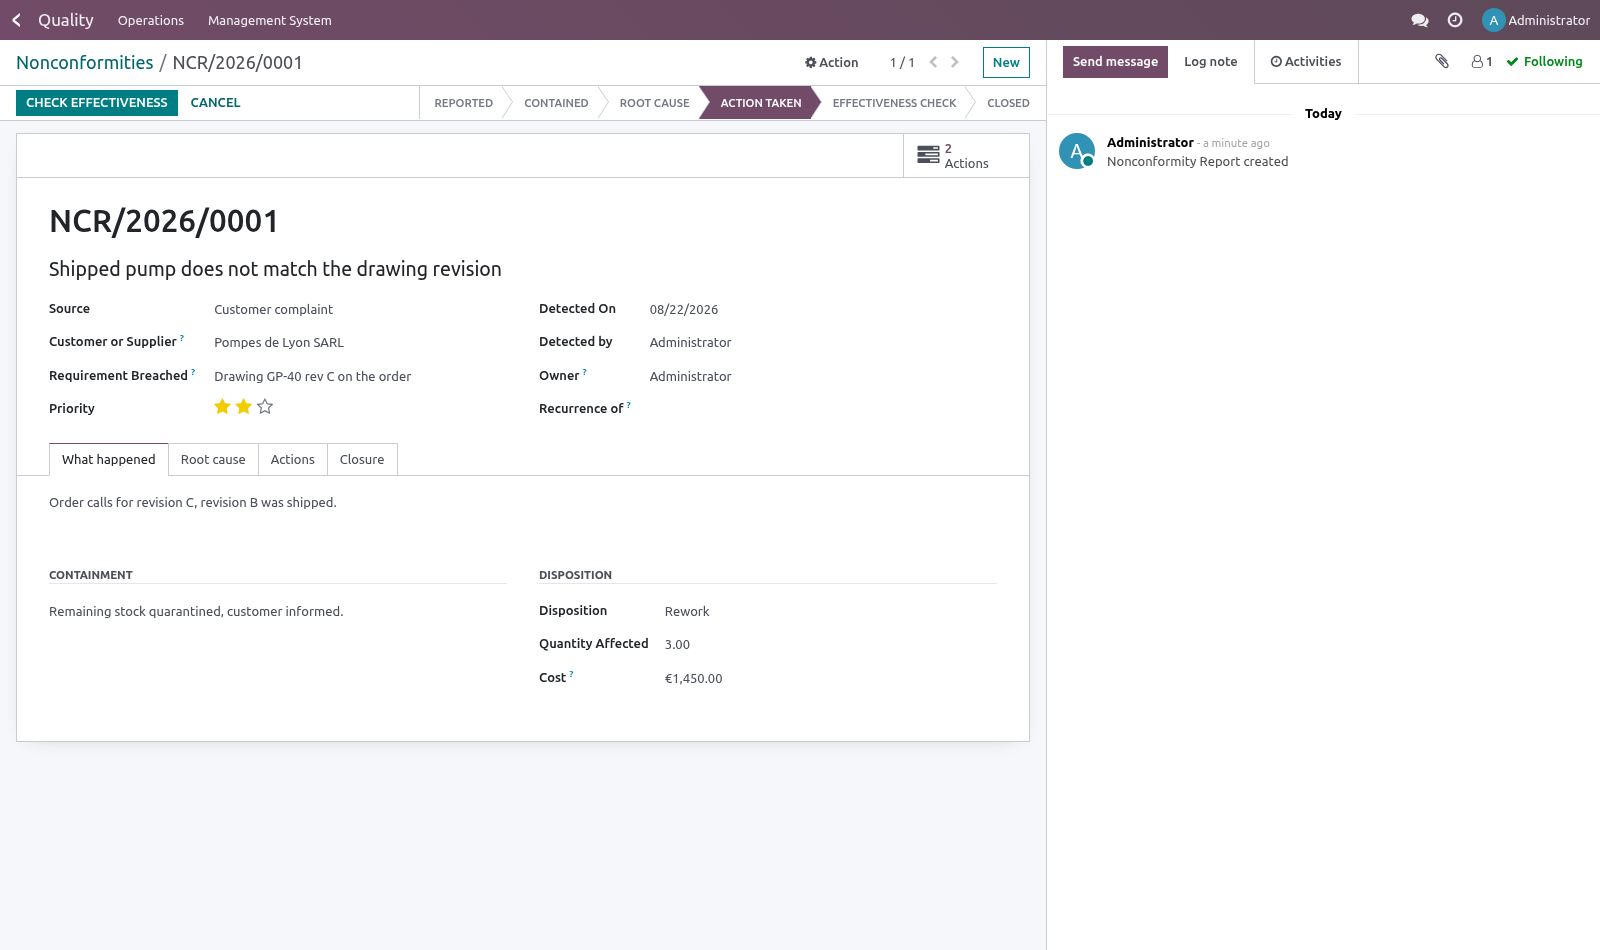
Task: Select the What happened tab
Action: coord(109,460)
